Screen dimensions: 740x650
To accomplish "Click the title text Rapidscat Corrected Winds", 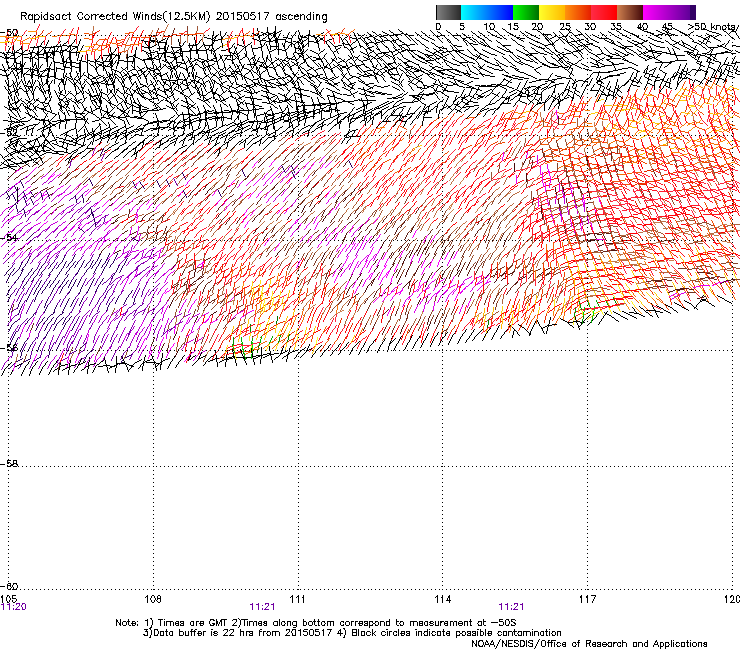I will (x=92, y=17).
